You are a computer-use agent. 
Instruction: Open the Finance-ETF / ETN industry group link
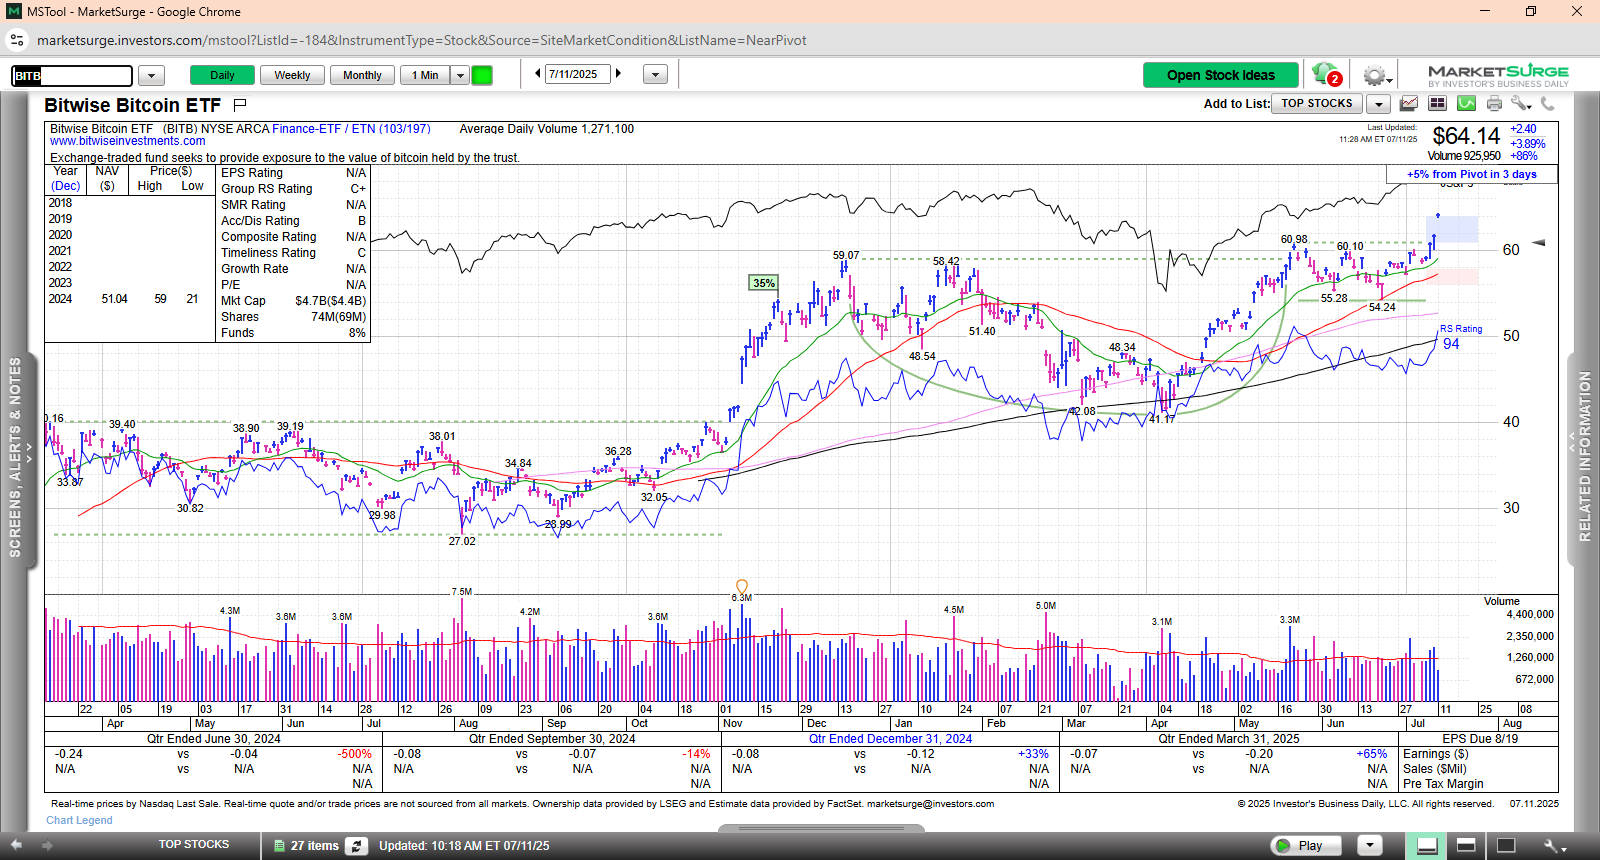(351, 129)
